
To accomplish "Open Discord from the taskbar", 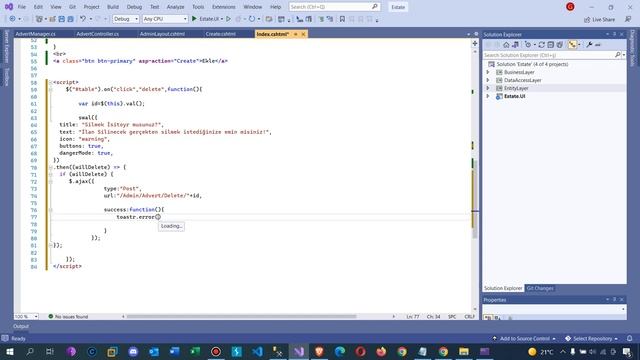I will point(133,351).
